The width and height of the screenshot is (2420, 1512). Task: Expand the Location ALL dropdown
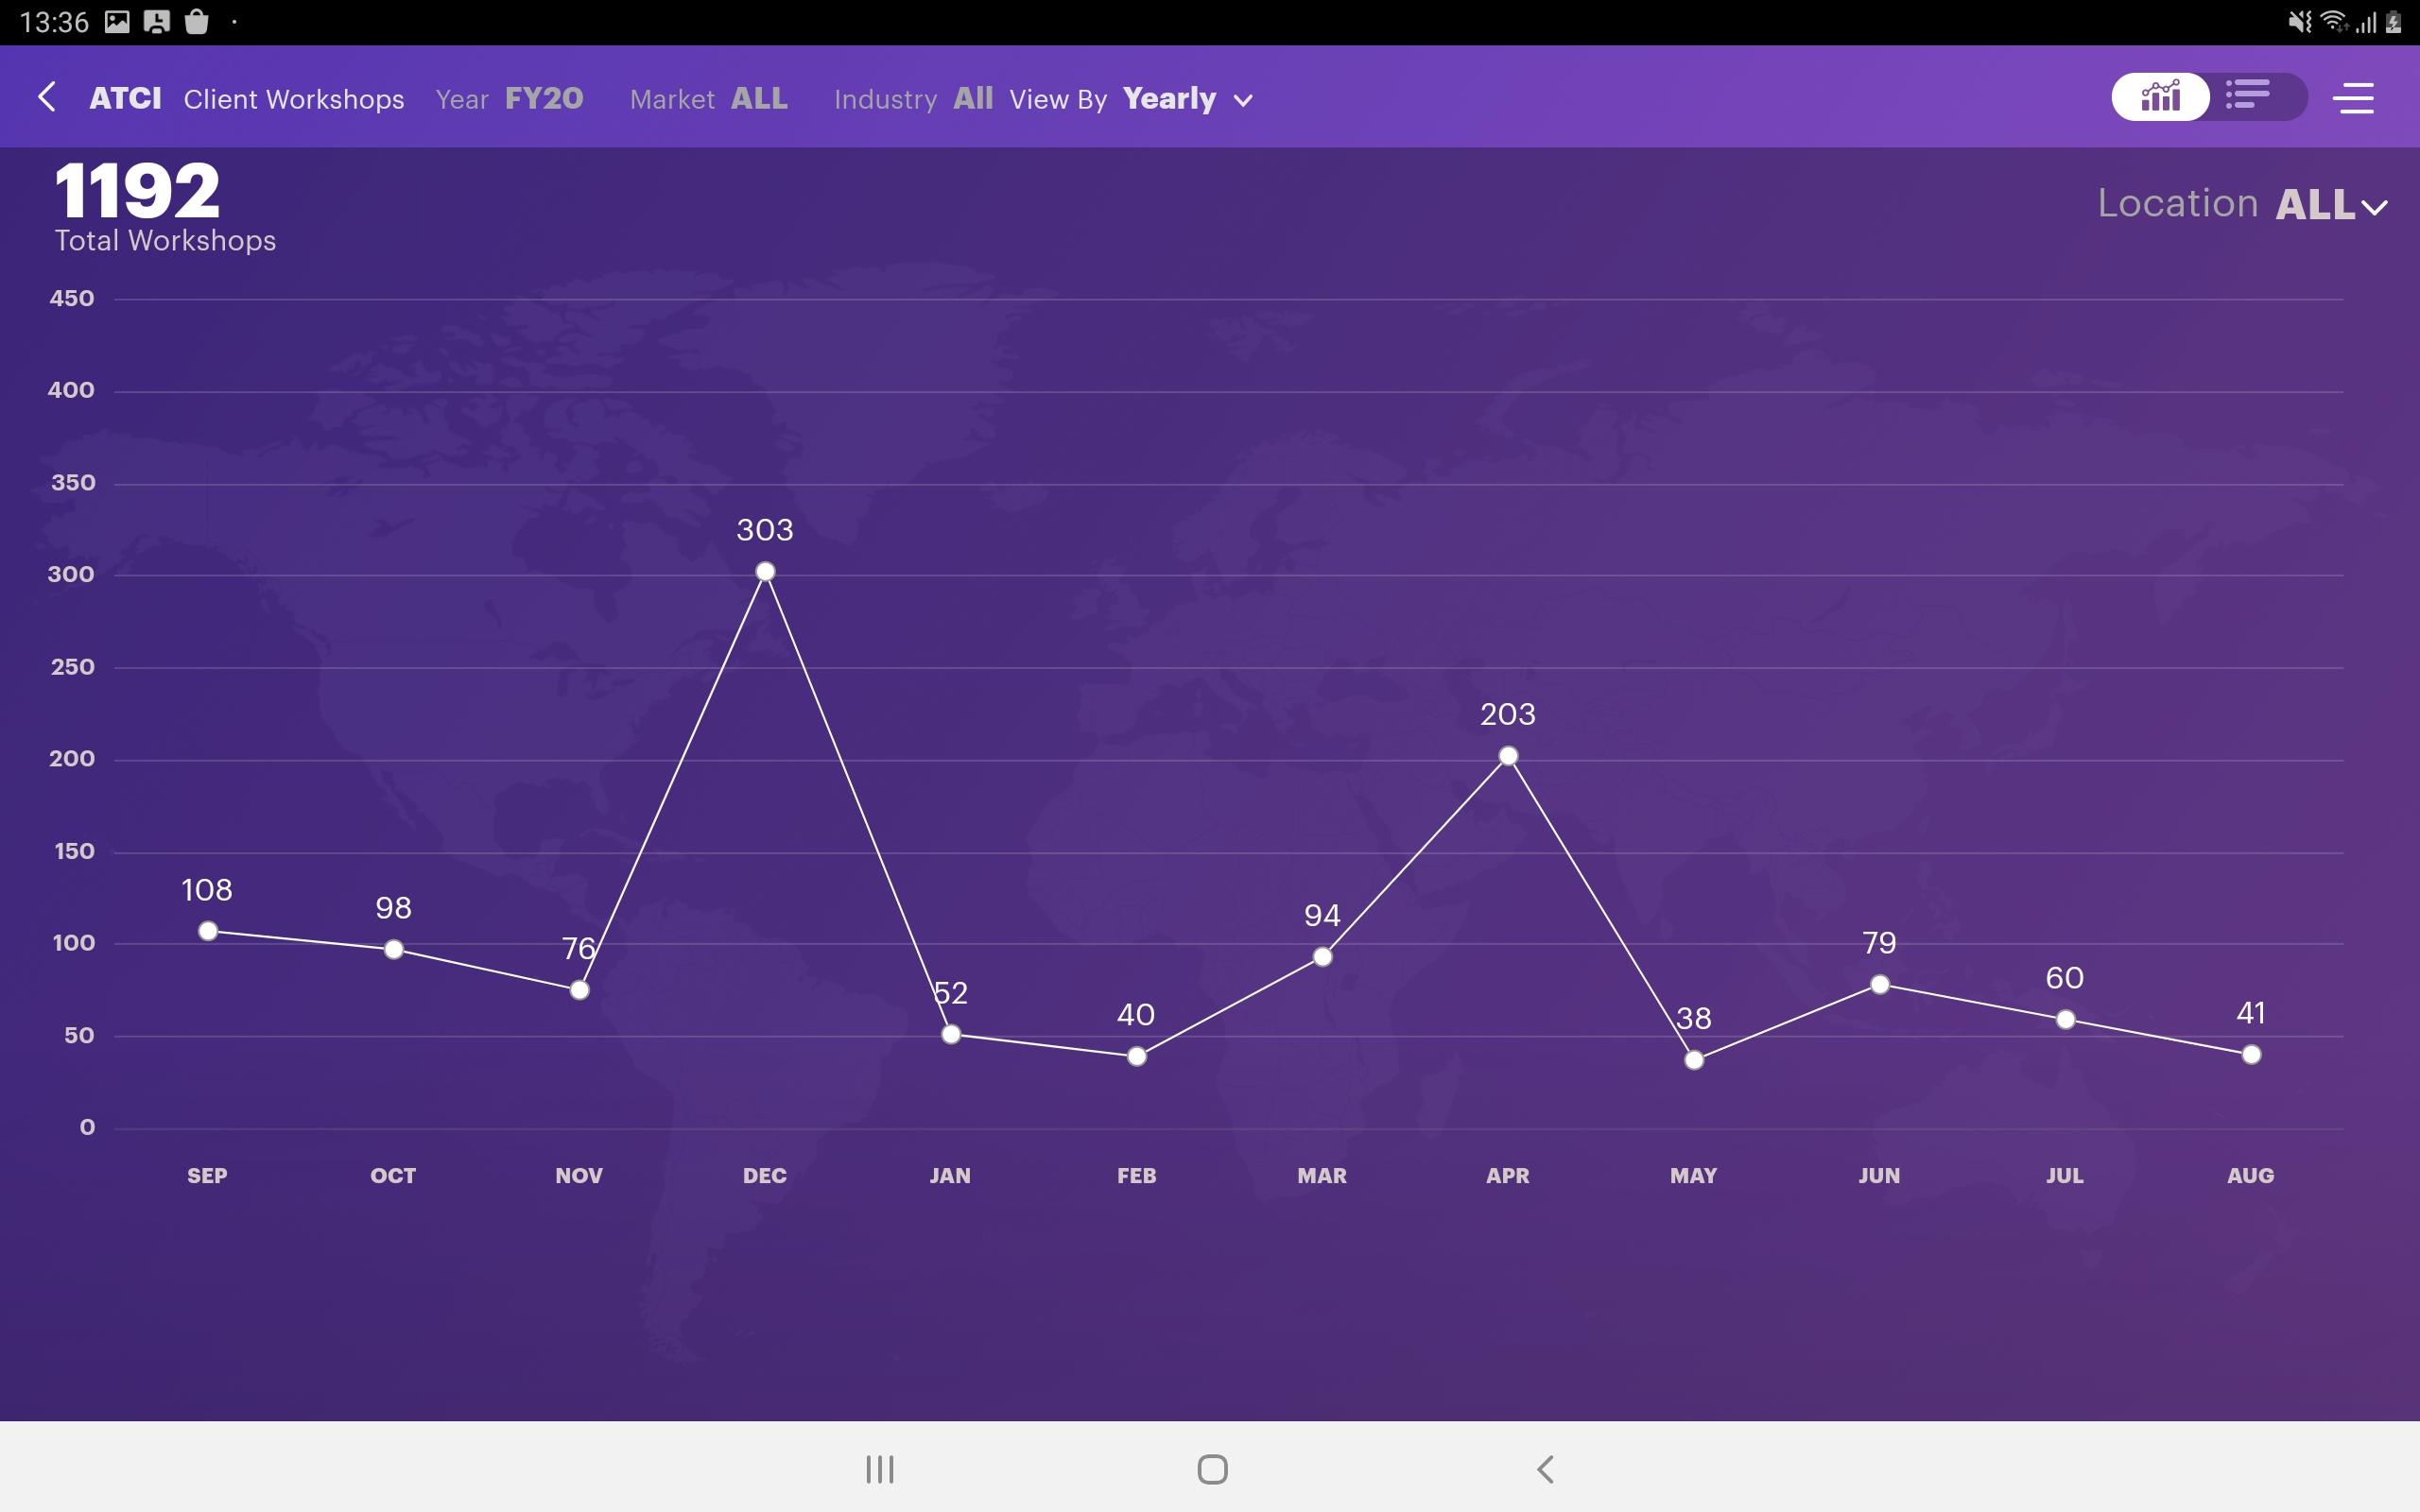coord(2242,204)
